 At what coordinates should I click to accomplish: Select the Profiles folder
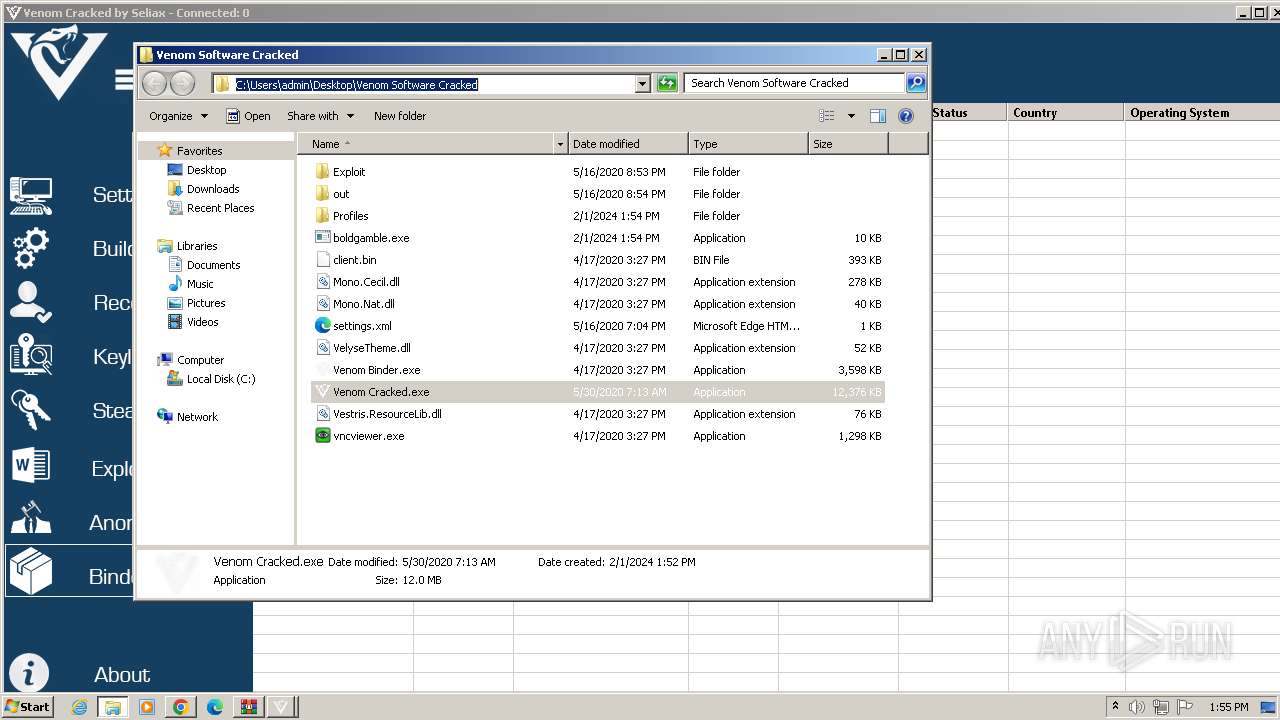598,216
